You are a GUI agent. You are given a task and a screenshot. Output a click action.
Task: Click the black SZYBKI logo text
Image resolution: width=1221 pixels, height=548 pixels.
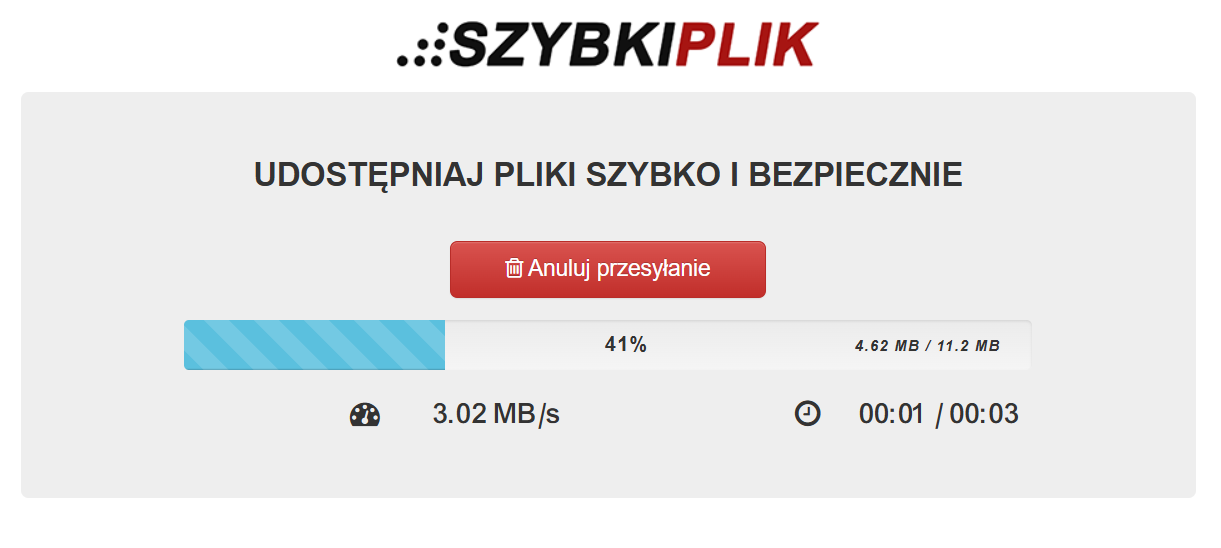562,44
